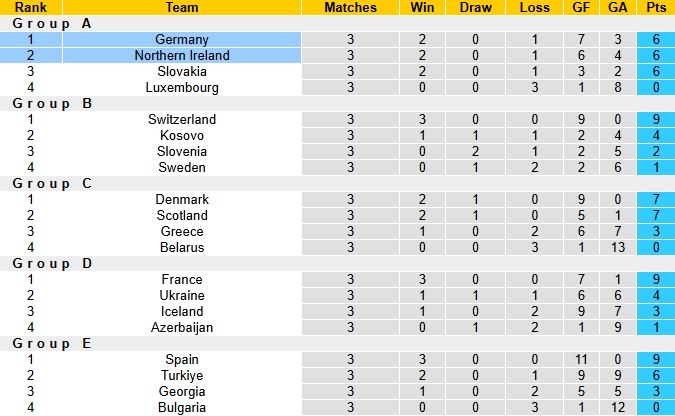Click the Group A section label

click(x=52, y=23)
